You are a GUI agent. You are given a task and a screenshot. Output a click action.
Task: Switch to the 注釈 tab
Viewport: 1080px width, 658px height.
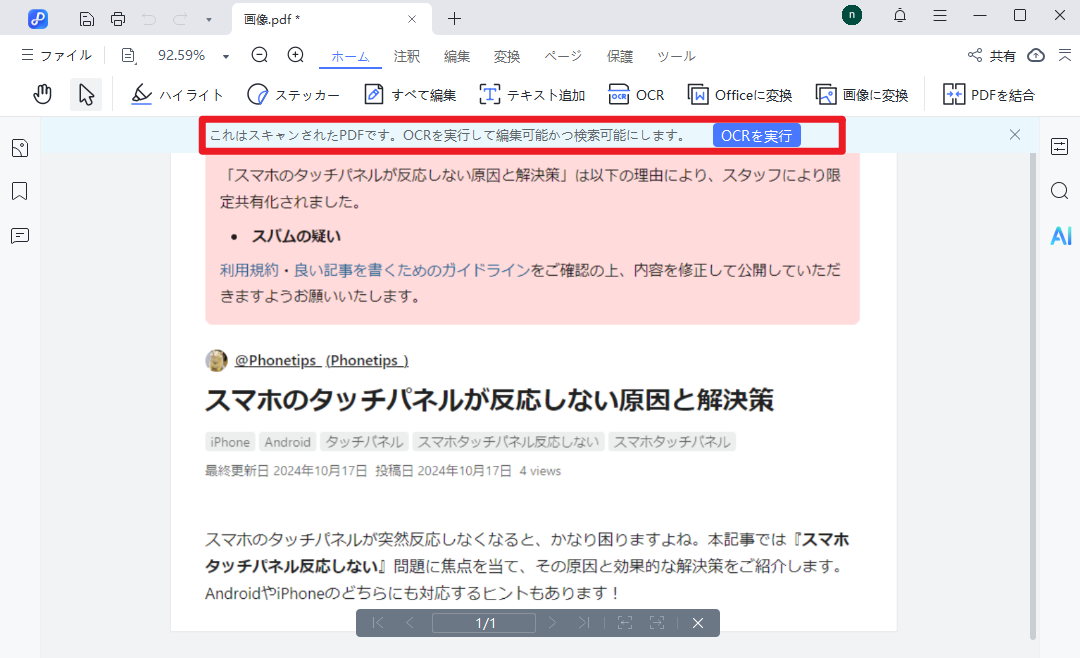coord(407,56)
